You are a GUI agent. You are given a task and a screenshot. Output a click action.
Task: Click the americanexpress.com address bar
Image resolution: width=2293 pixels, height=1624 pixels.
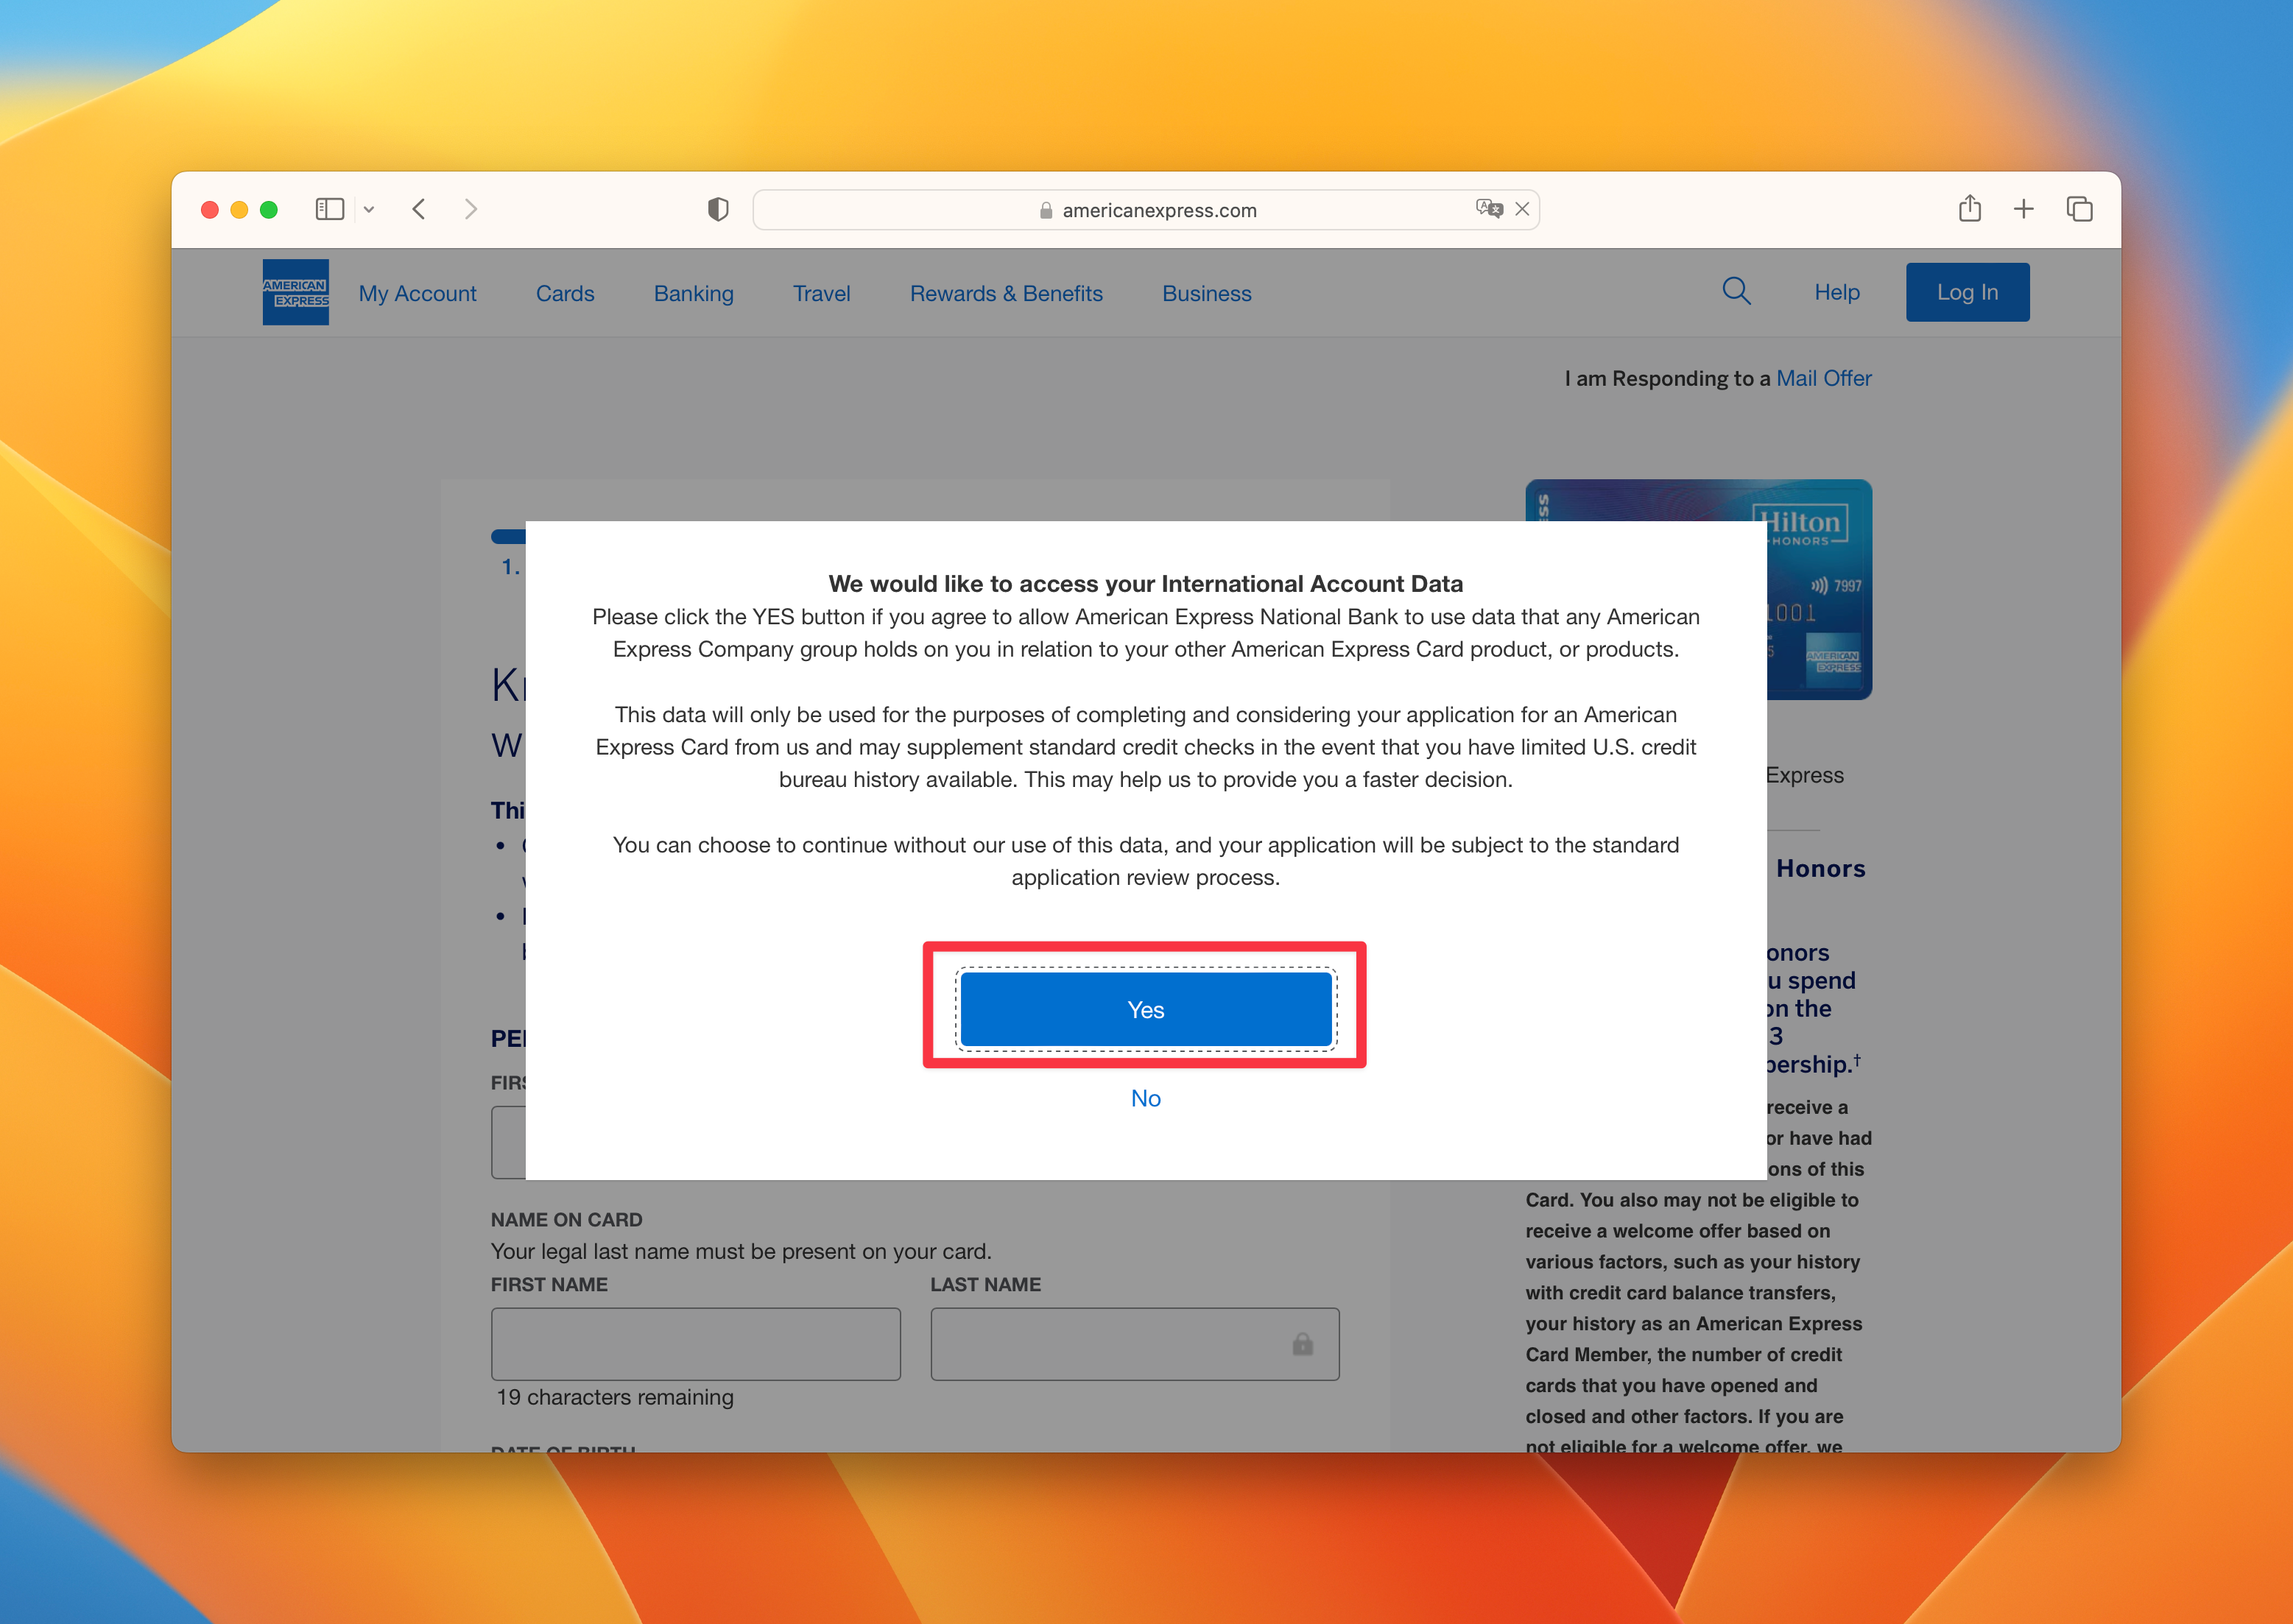(1146, 210)
